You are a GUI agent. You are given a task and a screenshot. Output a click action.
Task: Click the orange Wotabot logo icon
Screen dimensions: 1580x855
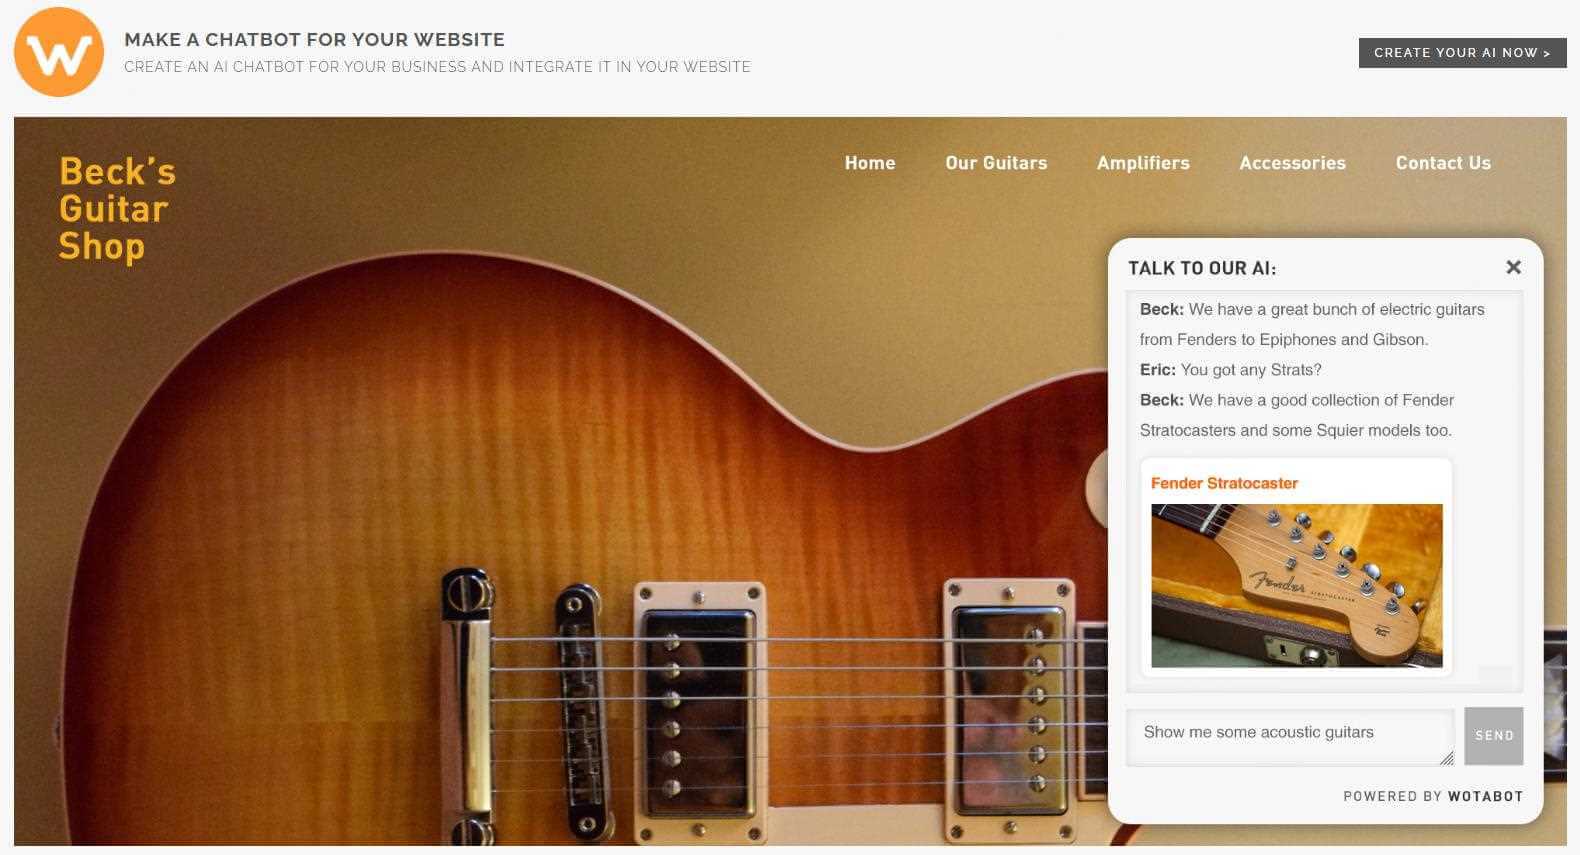tap(59, 52)
